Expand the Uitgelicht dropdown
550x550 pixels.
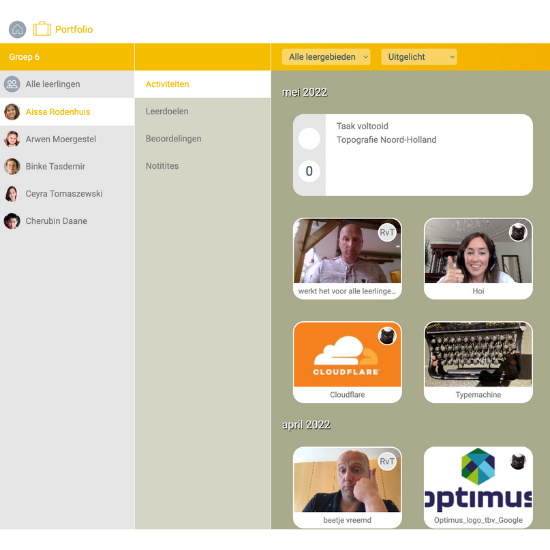coord(419,57)
